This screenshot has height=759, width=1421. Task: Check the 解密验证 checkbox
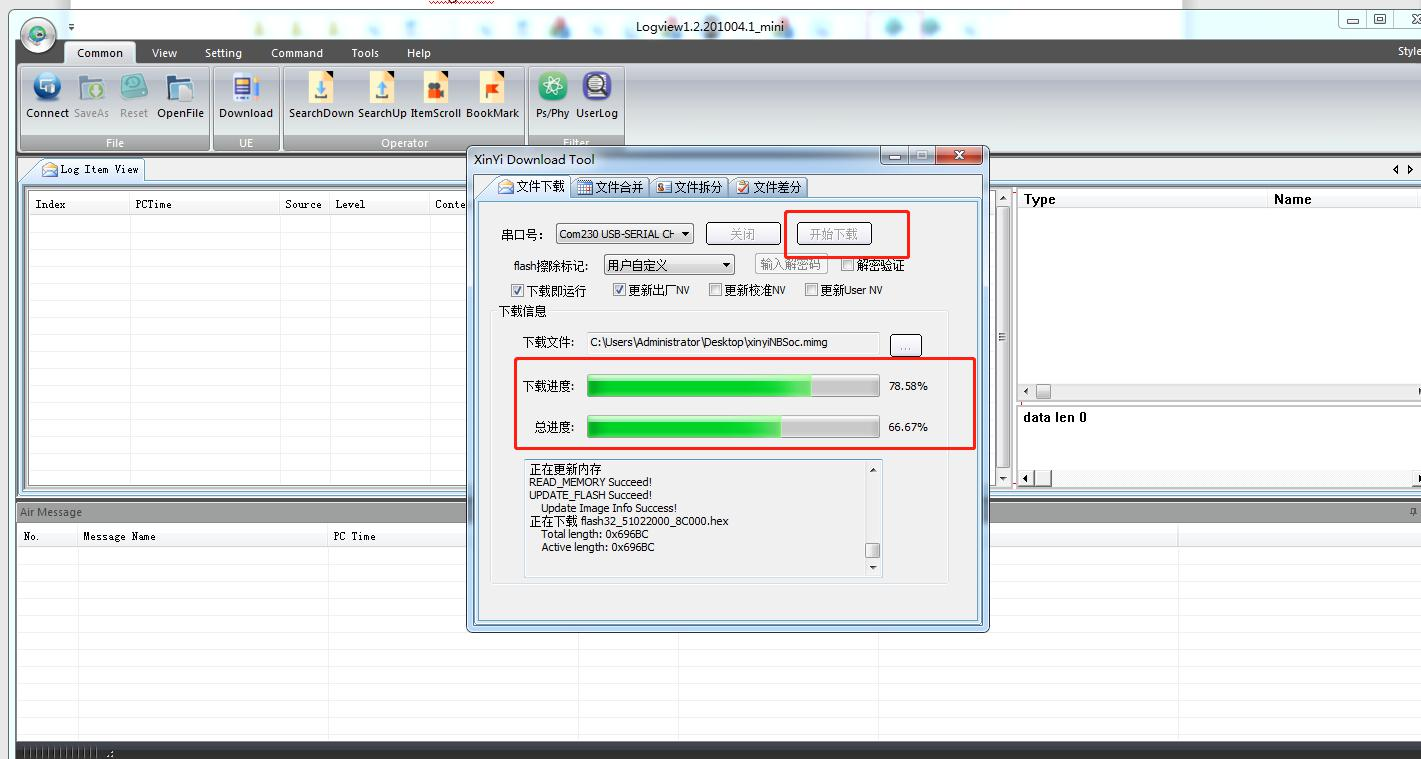[x=848, y=265]
